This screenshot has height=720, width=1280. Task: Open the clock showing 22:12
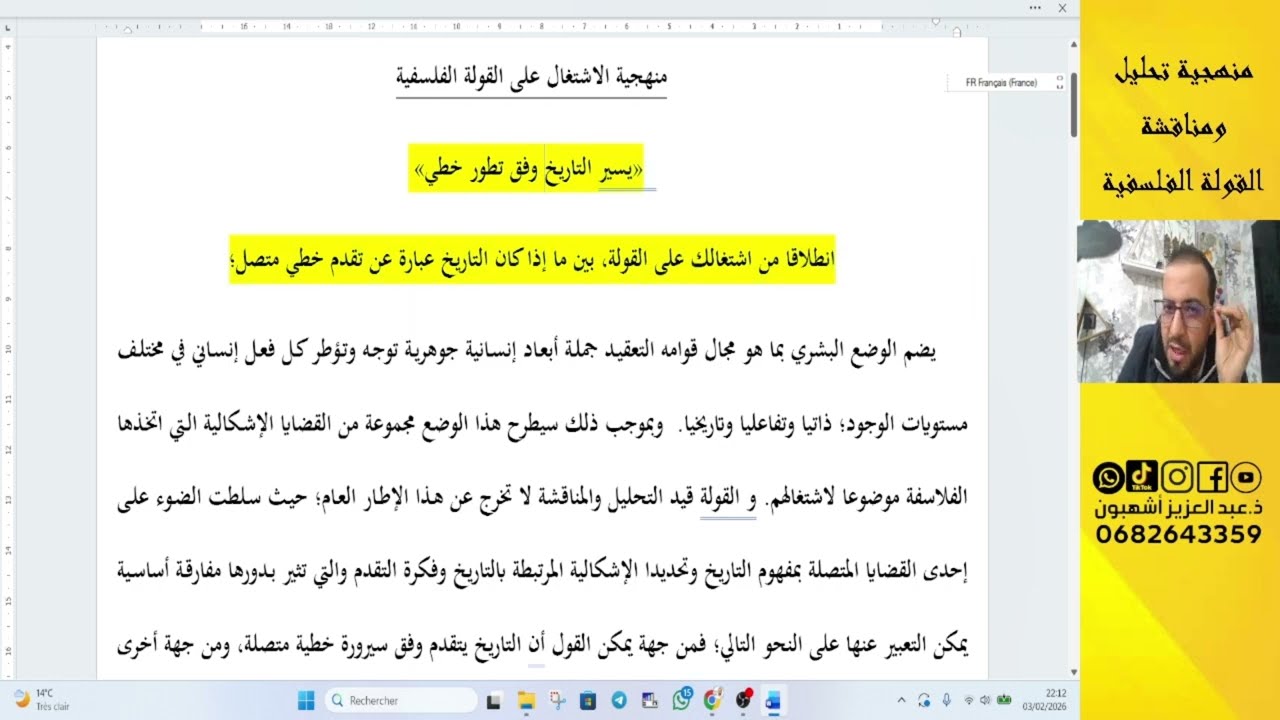click(x=1046, y=700)
